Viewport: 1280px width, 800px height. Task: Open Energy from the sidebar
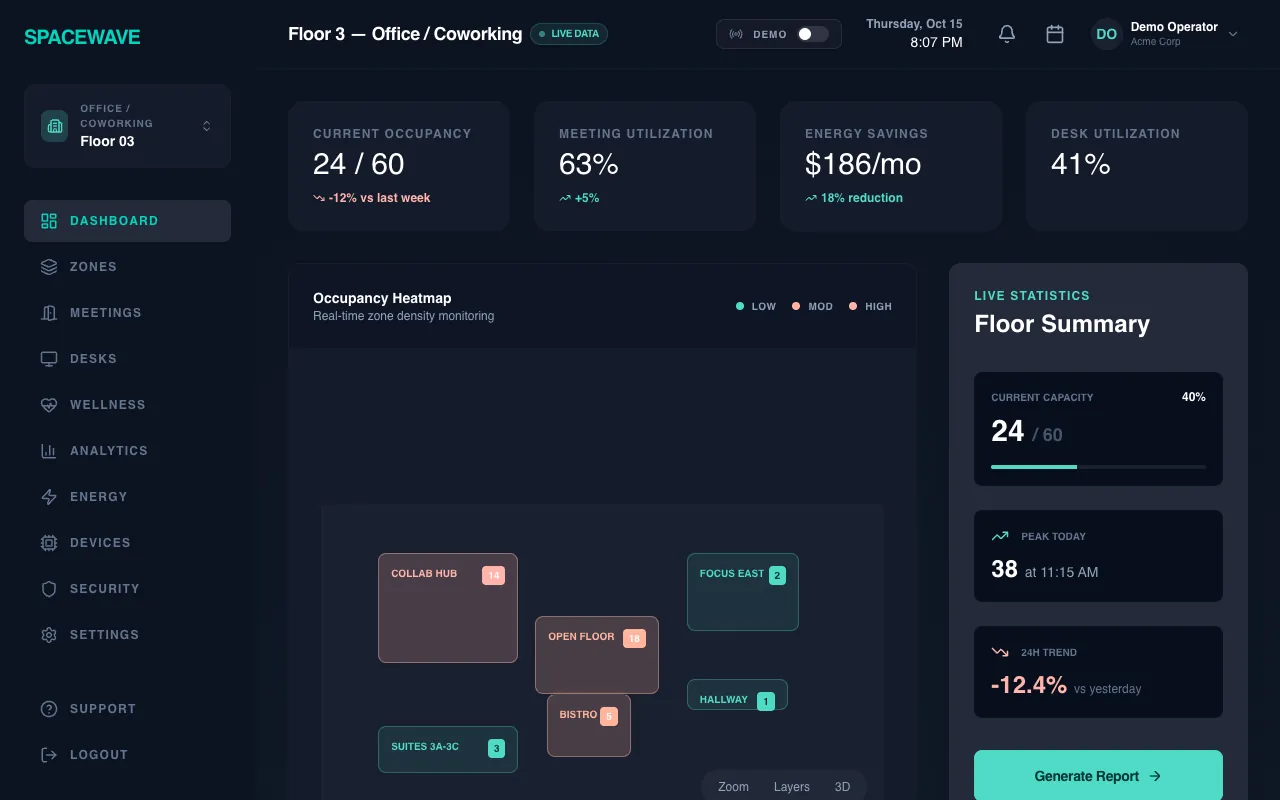click(127, 497)
